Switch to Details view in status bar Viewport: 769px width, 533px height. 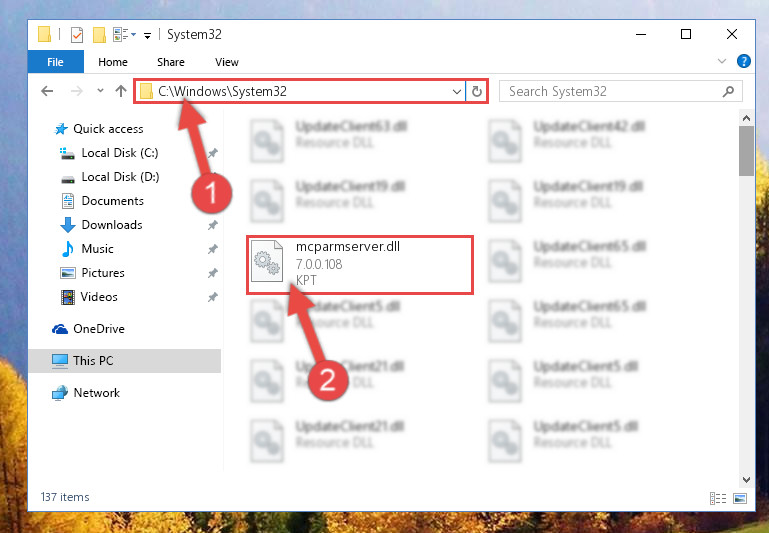[x=718, y=498]
